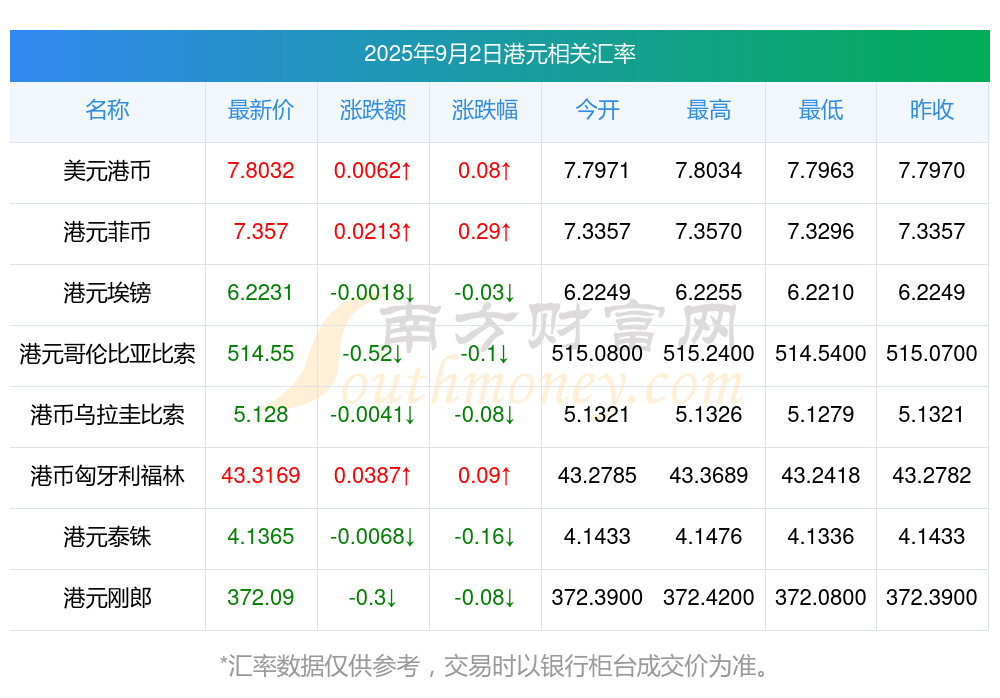Click latest price 7.8032
Screen dimensions: 1000x698
pos(261,170)
